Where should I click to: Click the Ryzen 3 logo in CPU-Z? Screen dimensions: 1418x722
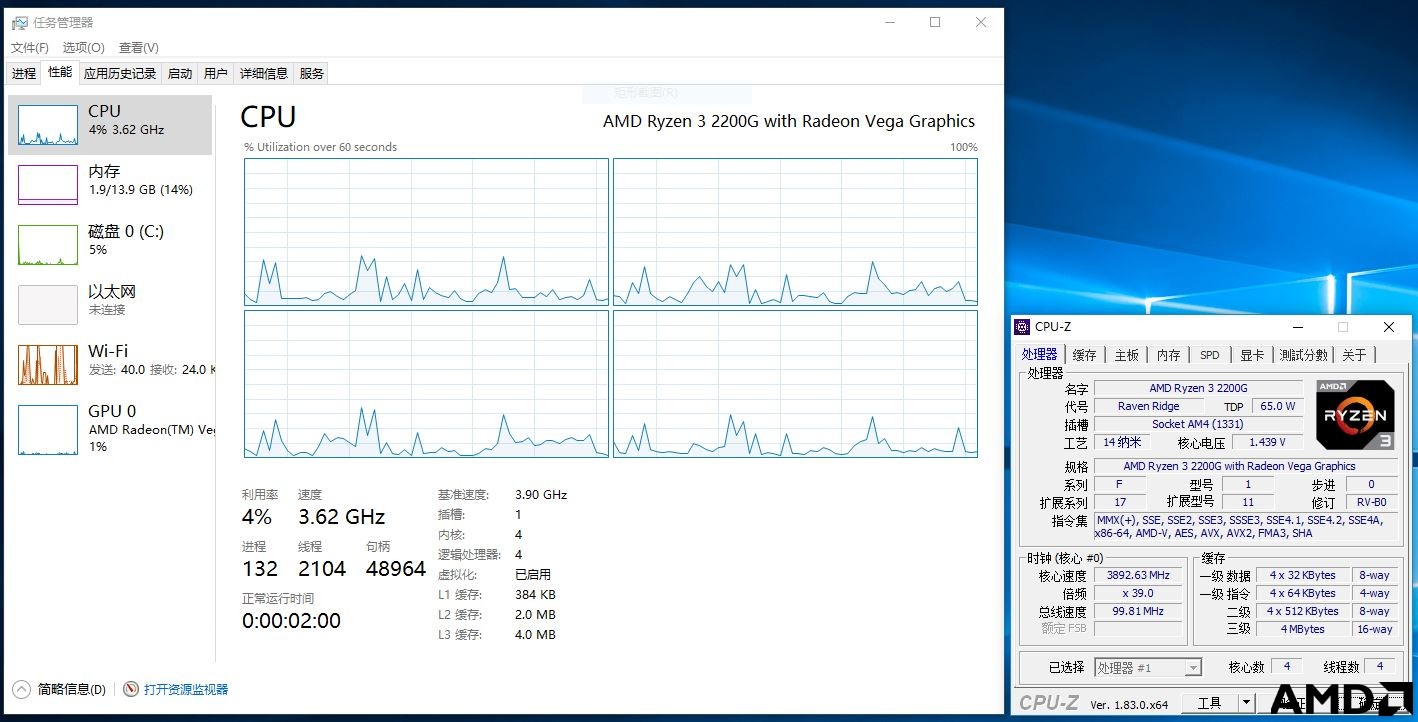point(1355,414)
